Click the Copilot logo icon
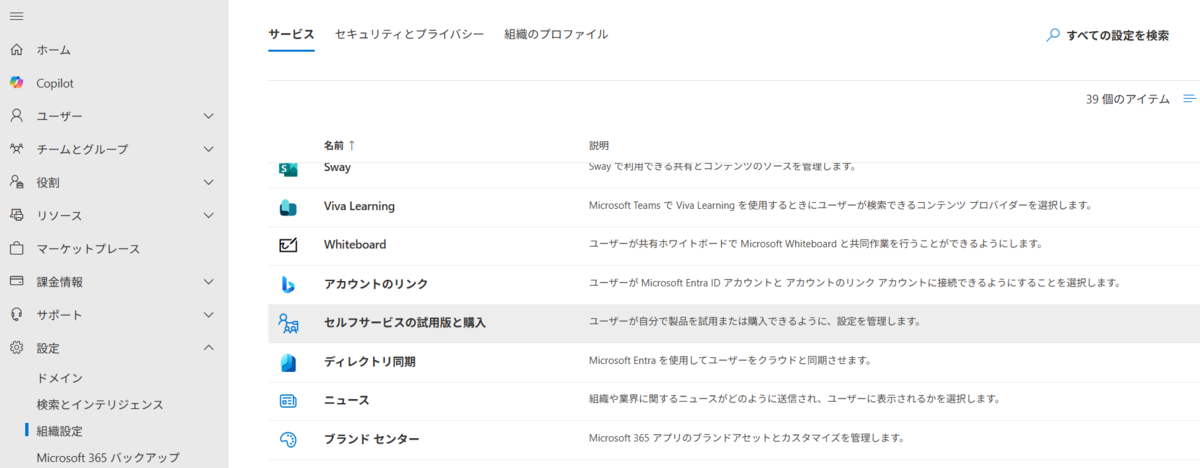This screenshot has height=468, width=1200. pyautogui.click(x=16, y=83)
